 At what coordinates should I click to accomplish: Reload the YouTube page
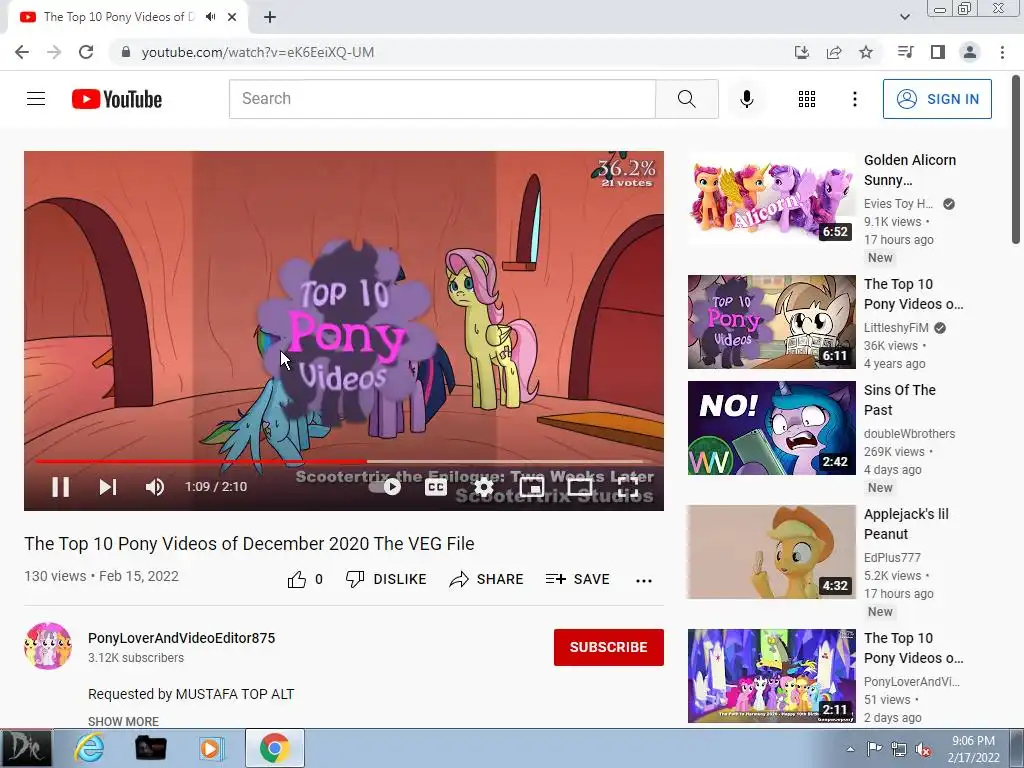click(86, 52)
